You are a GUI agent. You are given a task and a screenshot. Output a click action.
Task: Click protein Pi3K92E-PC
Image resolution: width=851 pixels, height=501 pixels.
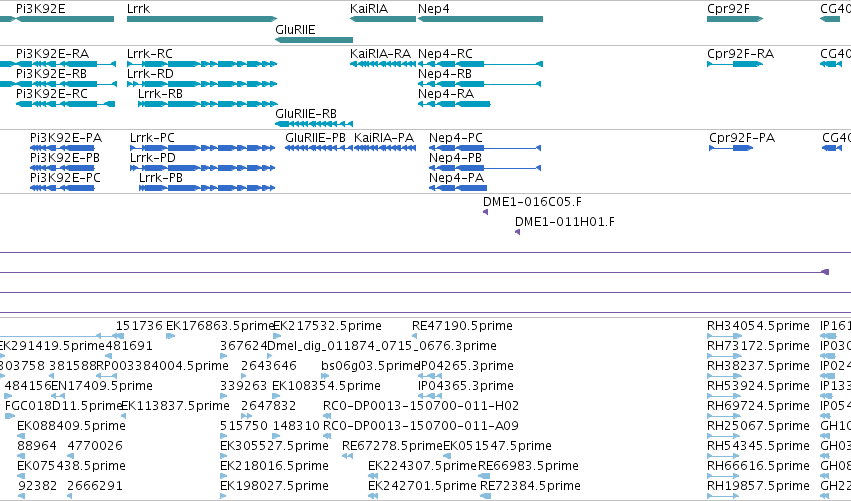(62, 188)
